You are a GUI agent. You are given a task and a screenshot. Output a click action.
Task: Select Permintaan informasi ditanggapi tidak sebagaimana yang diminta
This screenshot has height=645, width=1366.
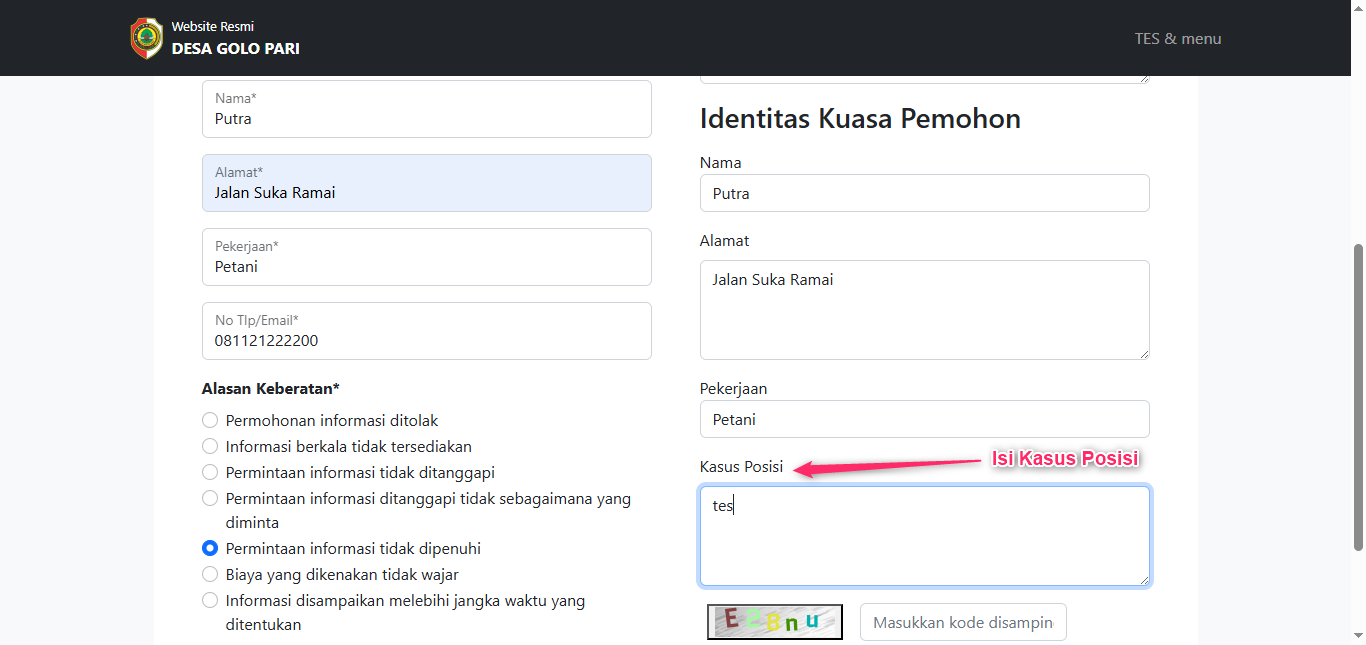click(x=210, y=498)
